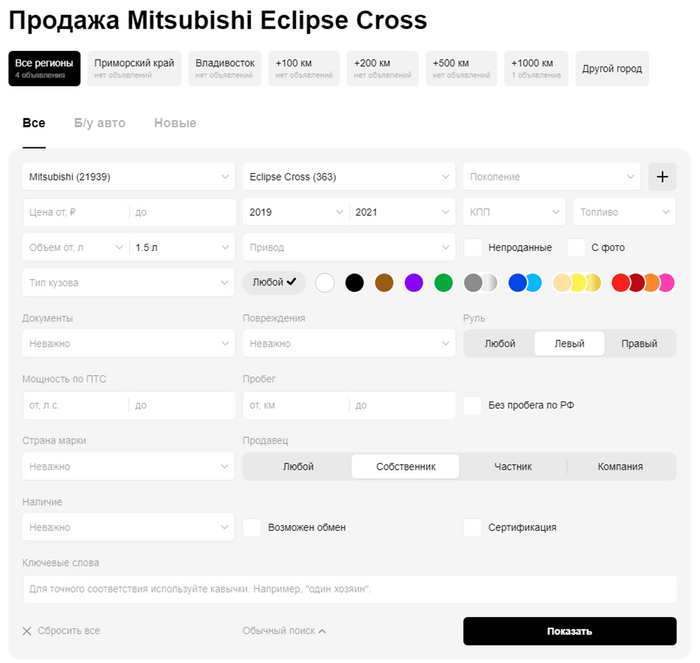Select the +200 км radius chip

tap(383, 68)
